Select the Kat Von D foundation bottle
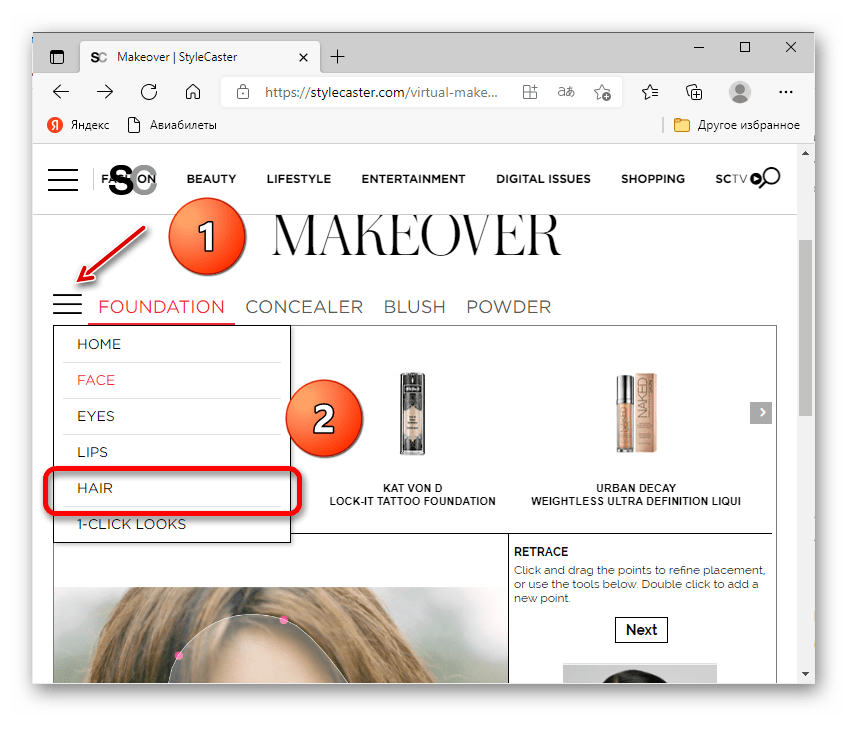 pyautogui.click(x=413, y=414)
